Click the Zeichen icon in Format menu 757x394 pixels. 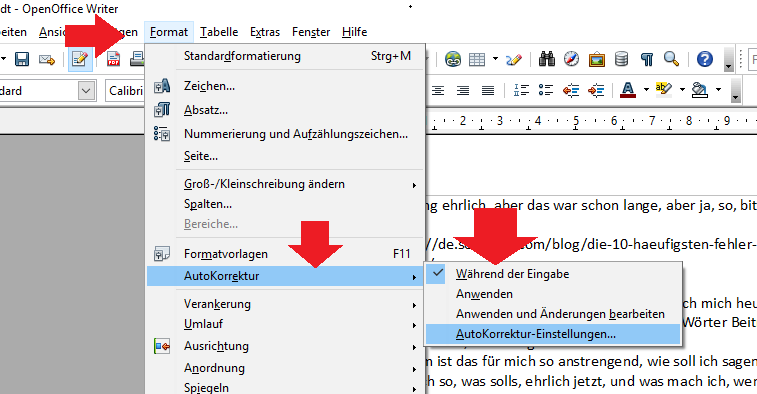click(162, 86)
